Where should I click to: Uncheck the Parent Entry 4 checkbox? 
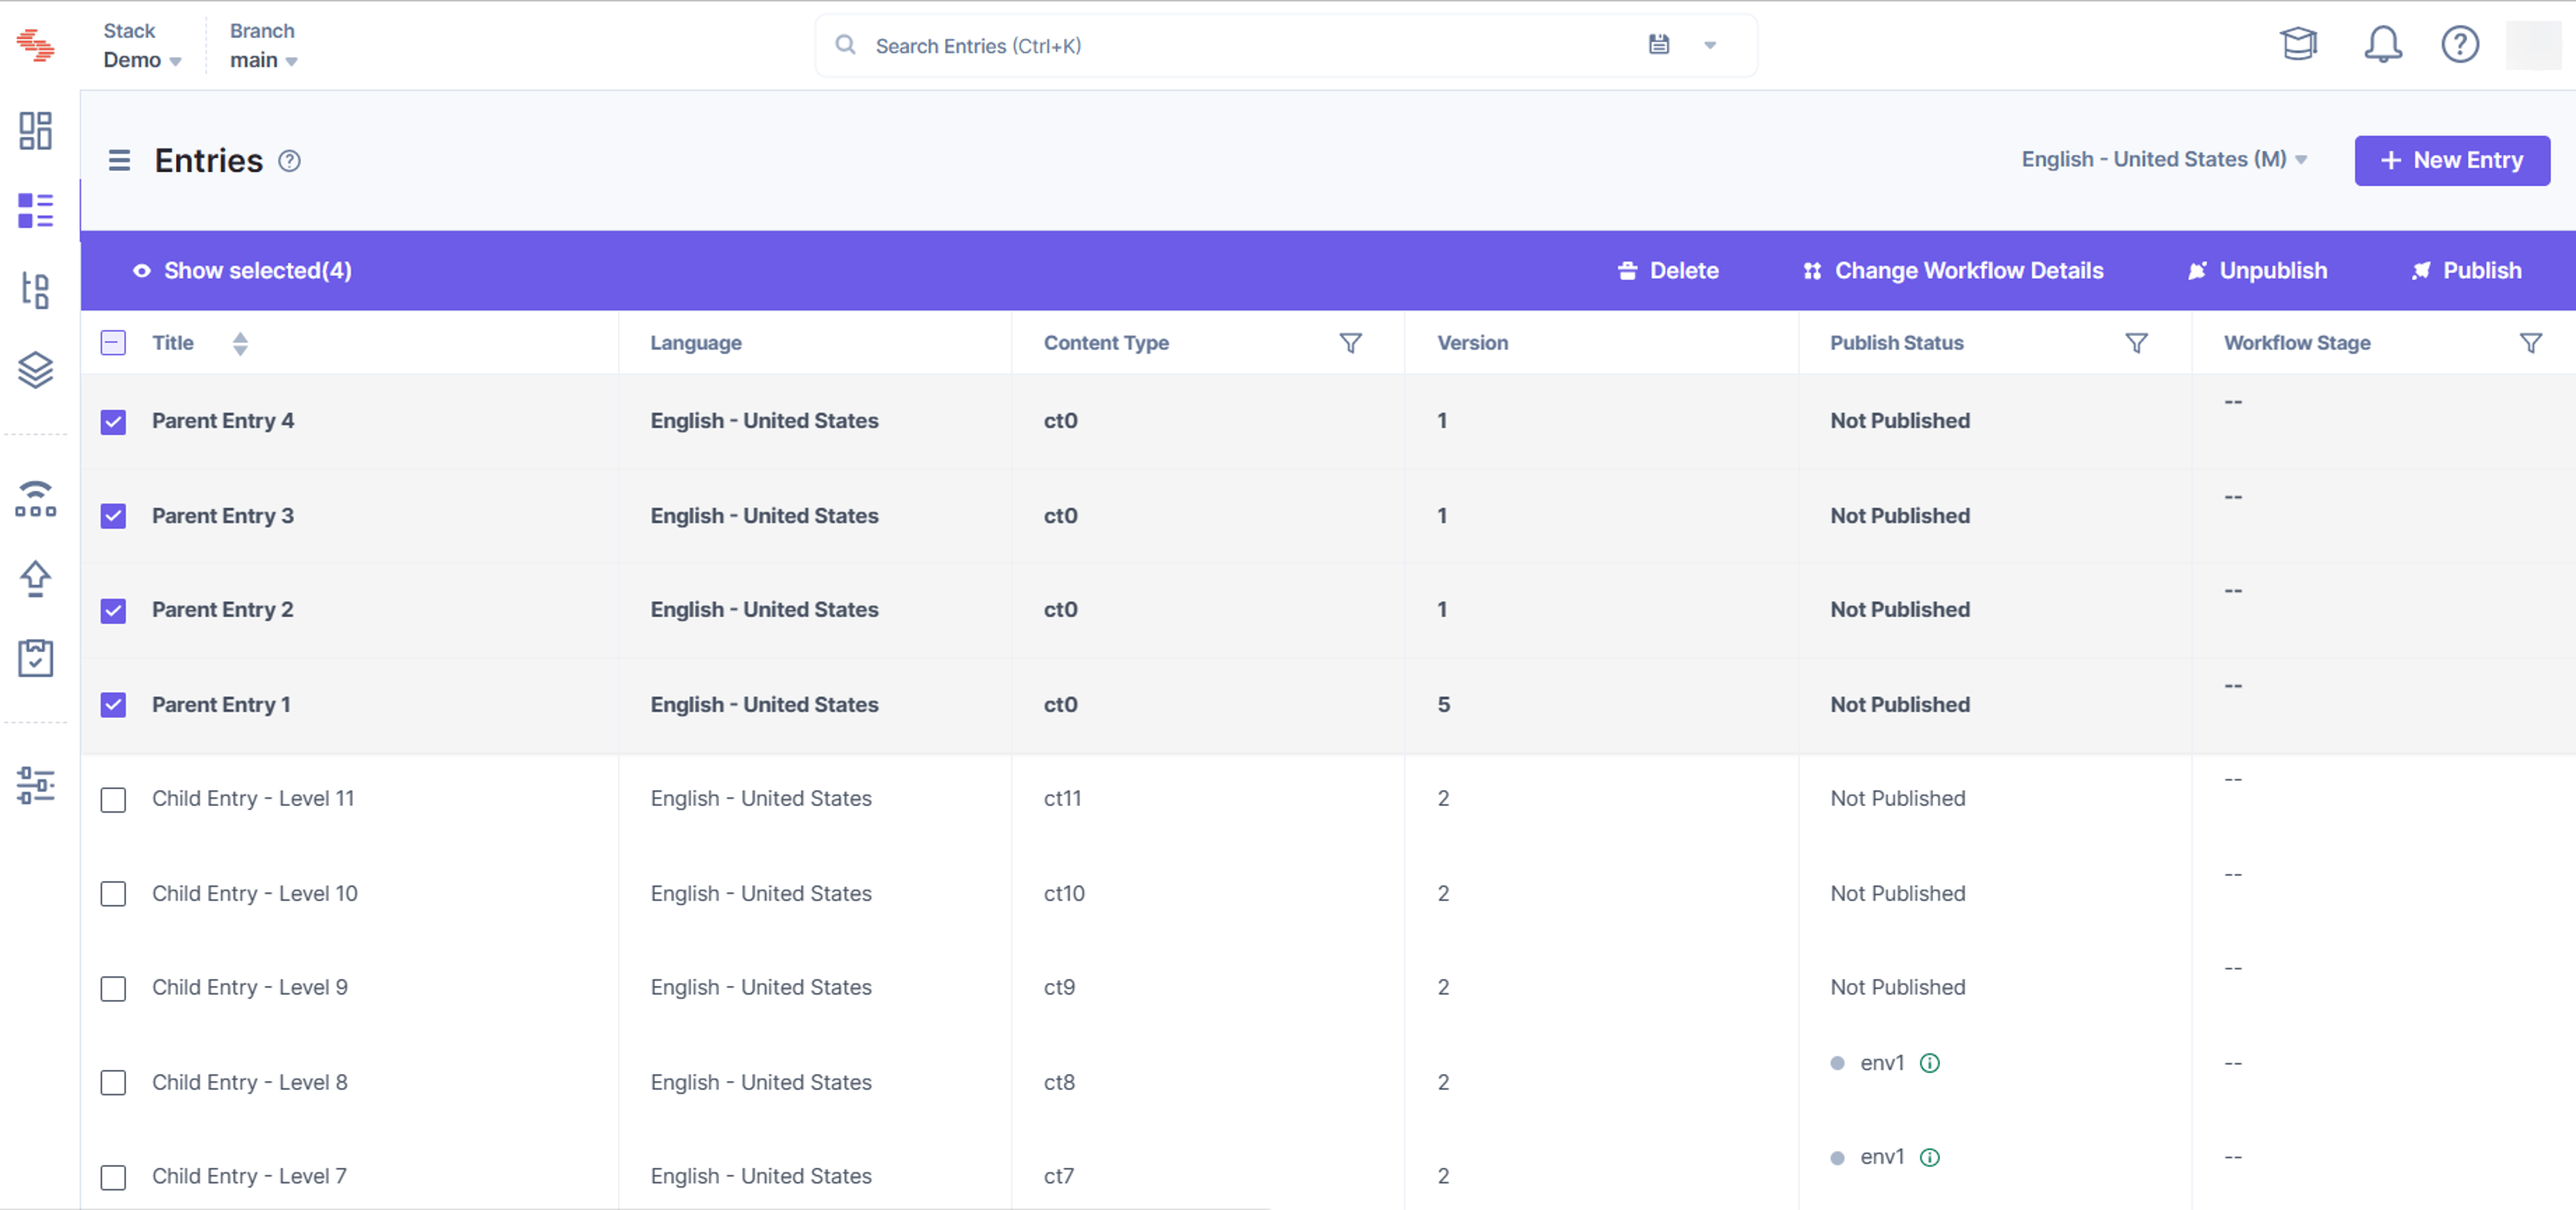click(113, 421)
